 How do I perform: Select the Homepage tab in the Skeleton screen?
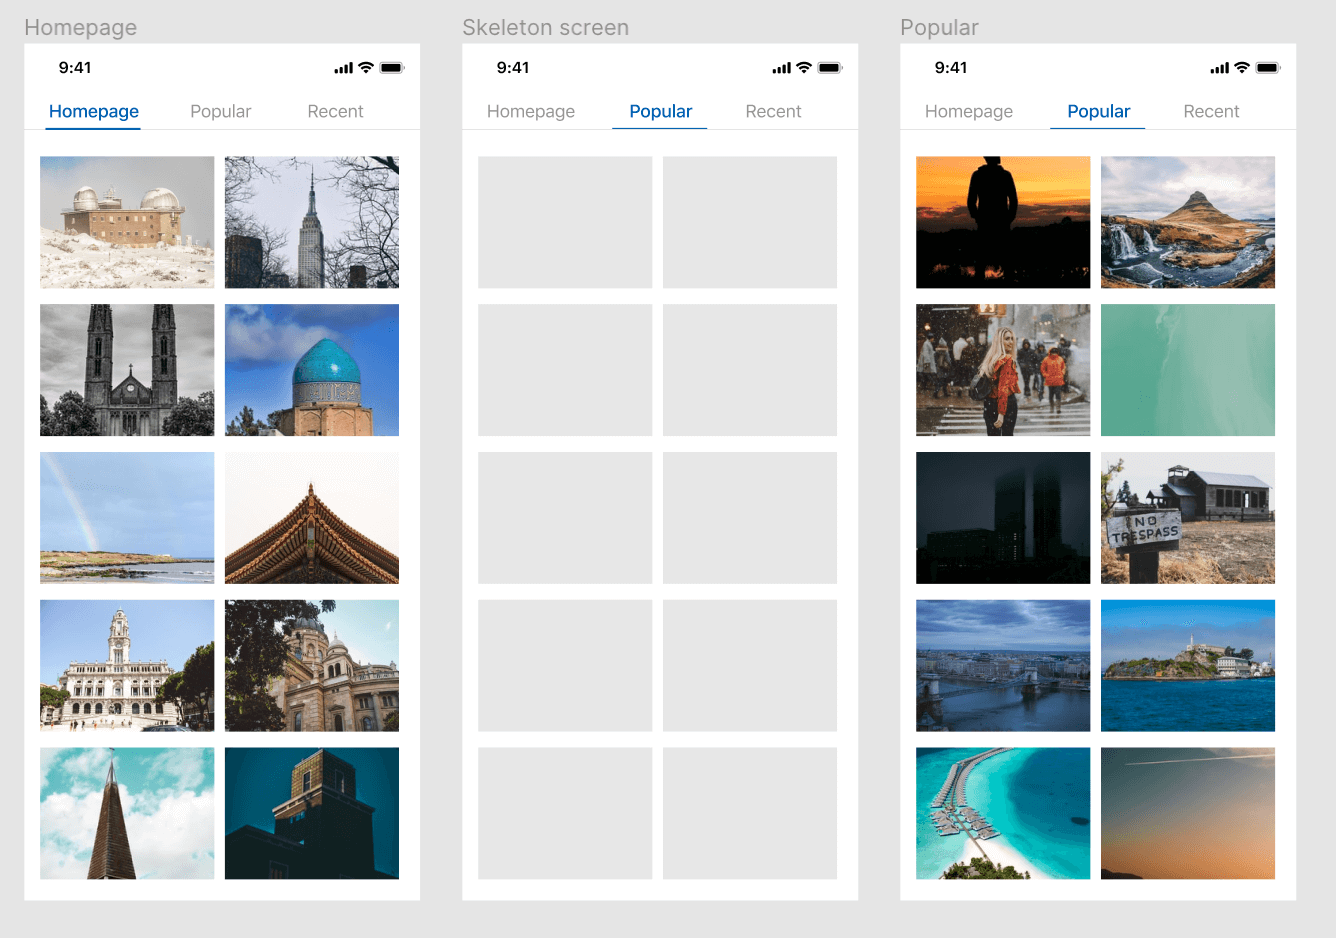coord(531,111)
